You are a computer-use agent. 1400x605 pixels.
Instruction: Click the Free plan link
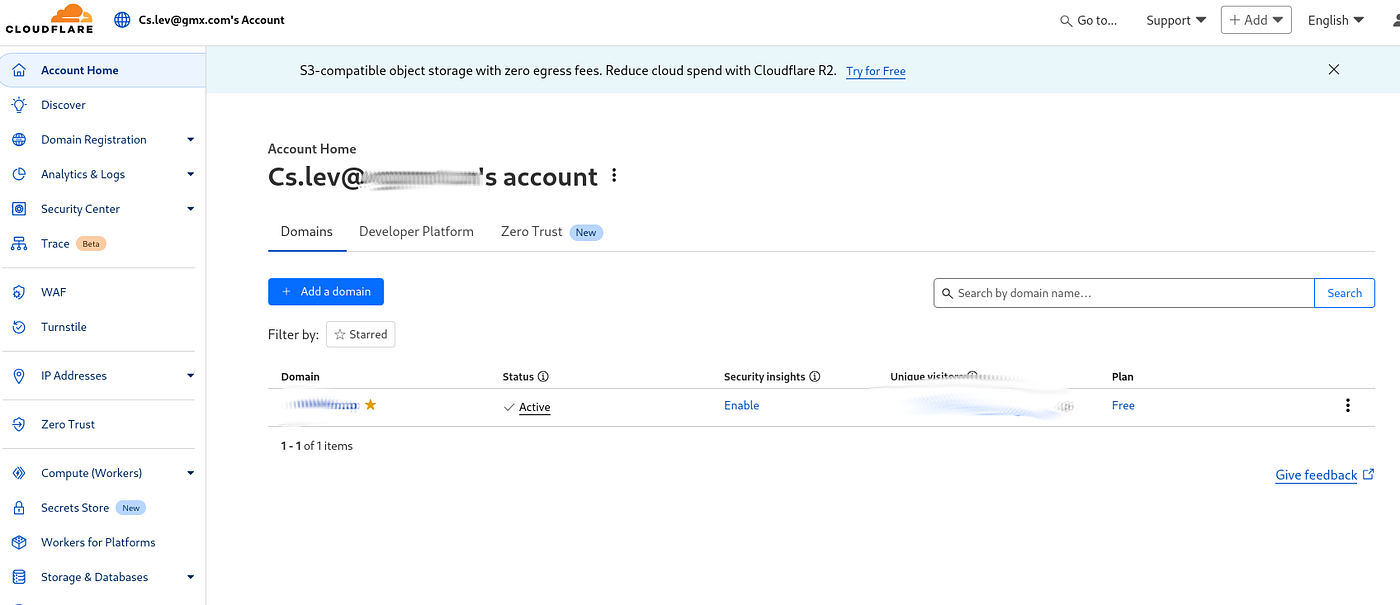1123,405
